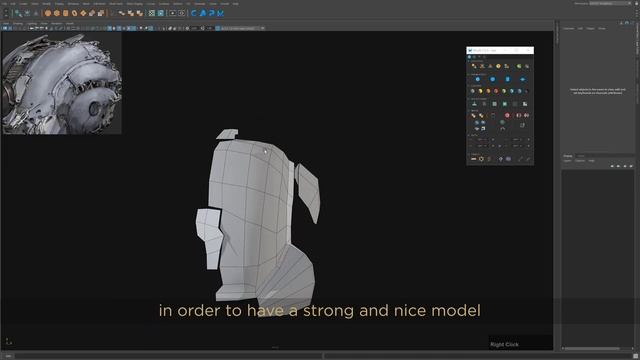Open the Channels menu in Channel Box
Screen dimensions: 640x360
[x=569, y=29]
